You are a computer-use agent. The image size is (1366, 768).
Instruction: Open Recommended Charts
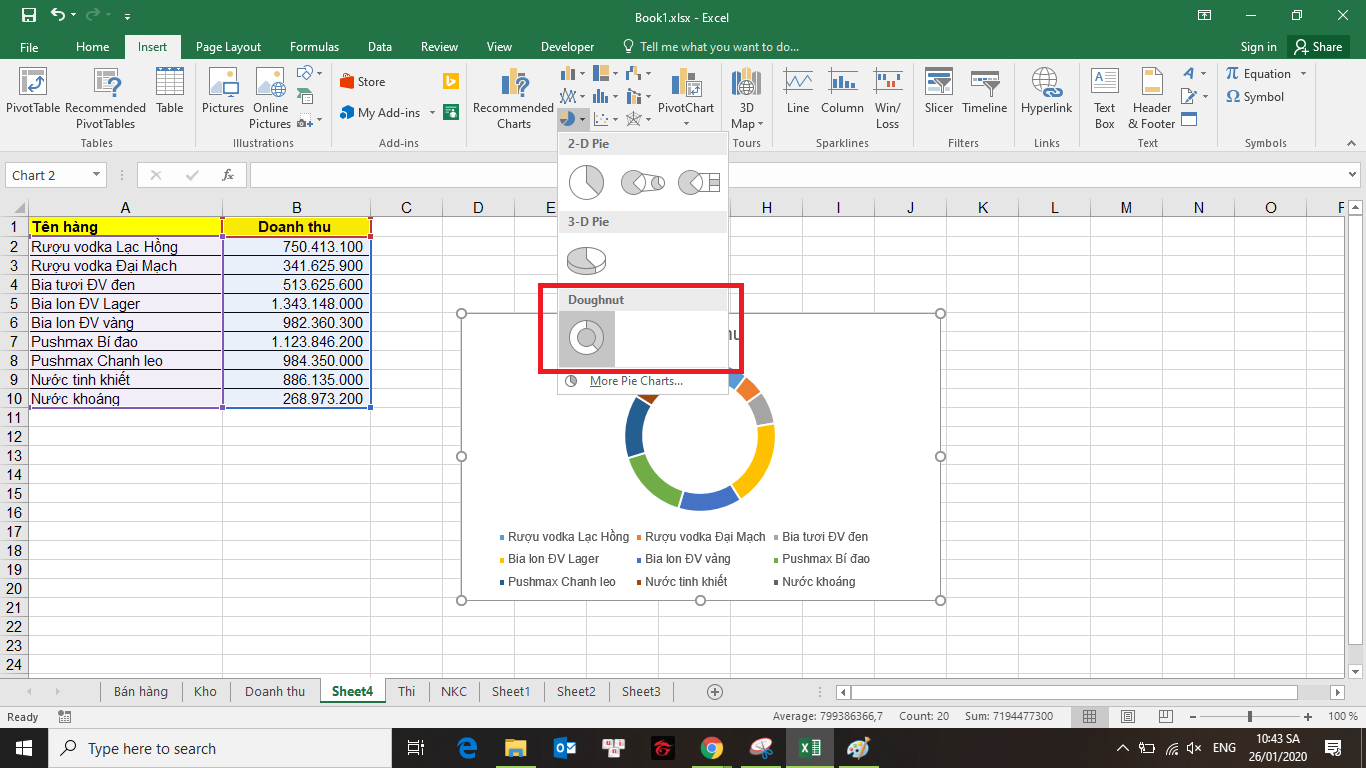pos(513,98)
